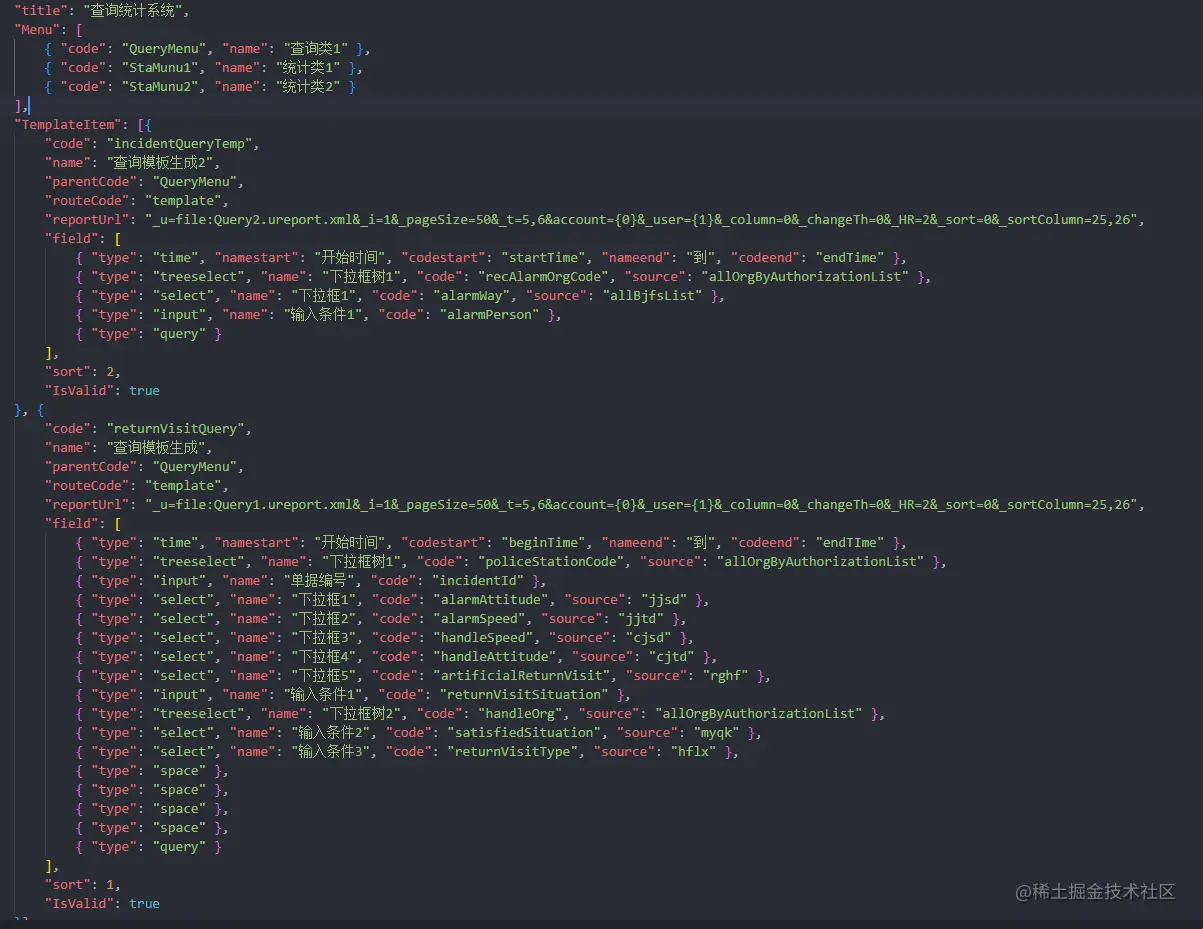Click the number 1 after "sort"
This screenshot has height=929, width=1203.
(111, 885)
